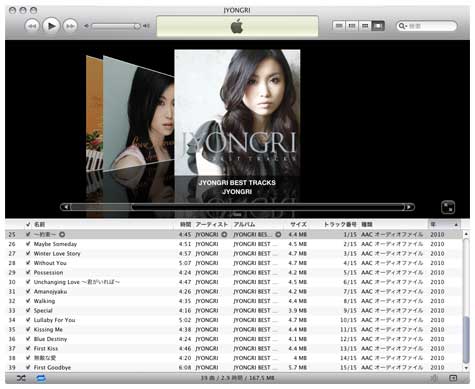Click the Play button
This screenshot has width=475, height=389.
click(51, 26)
